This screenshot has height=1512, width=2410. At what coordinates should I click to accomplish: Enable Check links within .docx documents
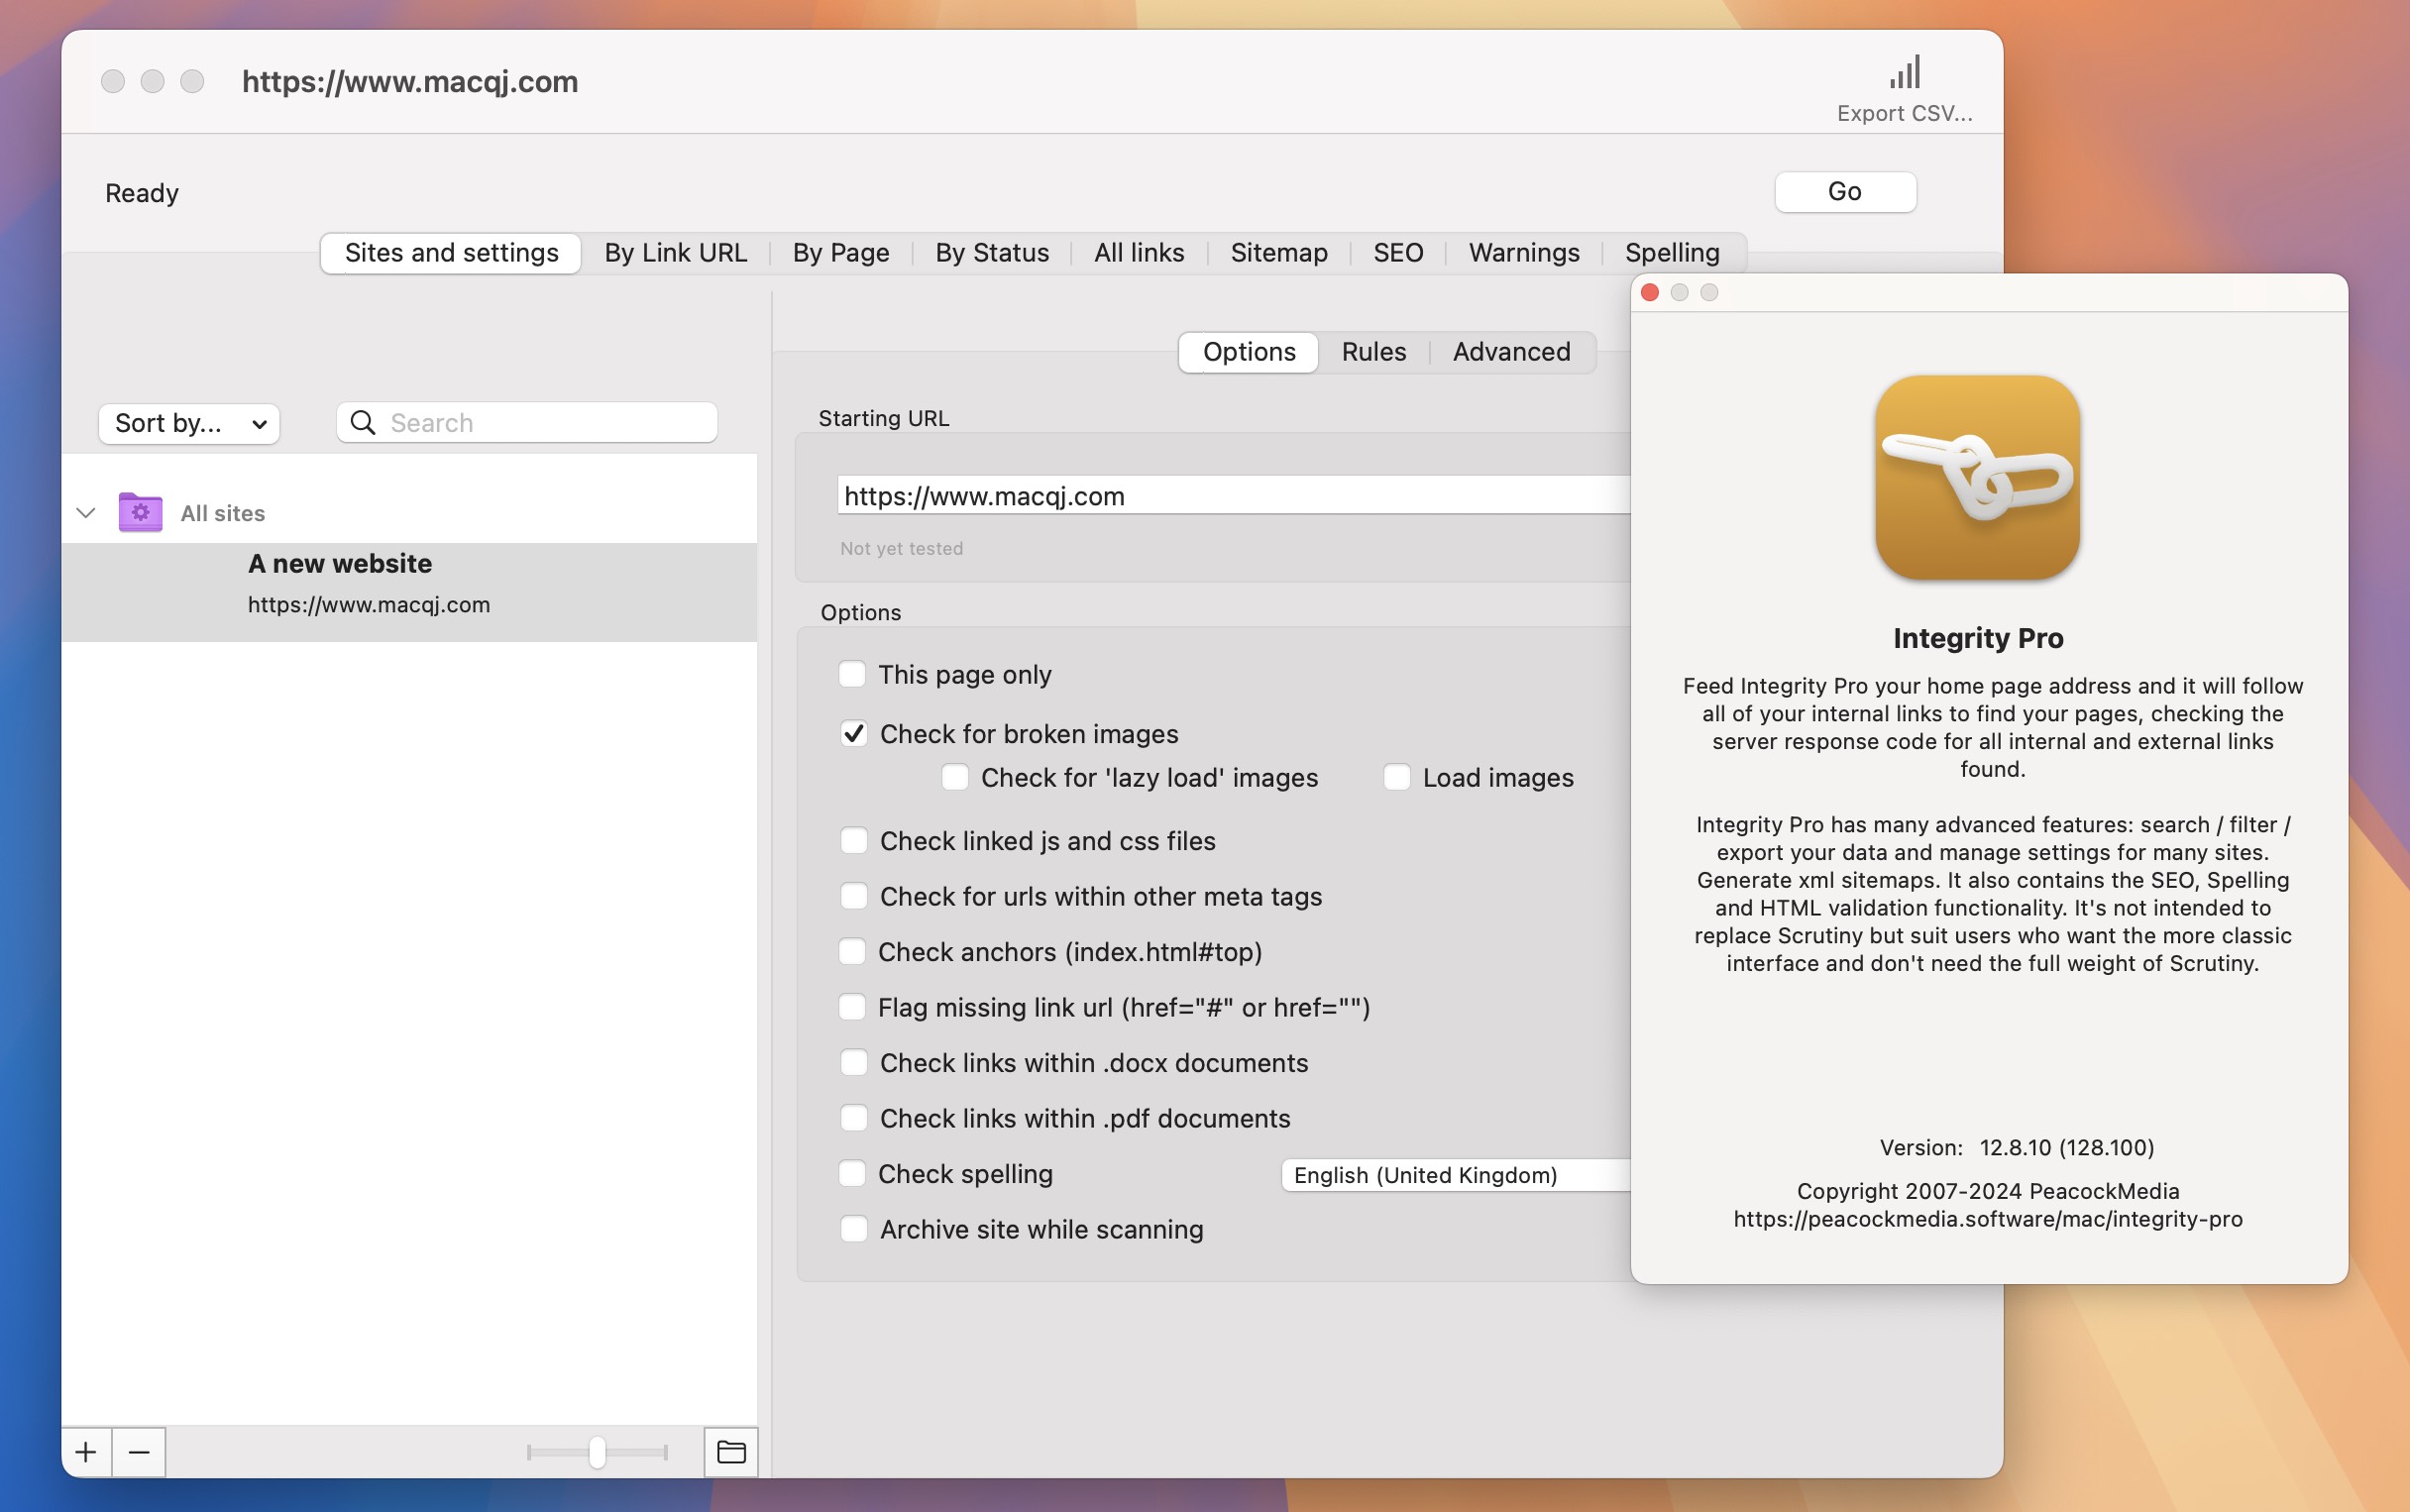(x=853, y=1063)
